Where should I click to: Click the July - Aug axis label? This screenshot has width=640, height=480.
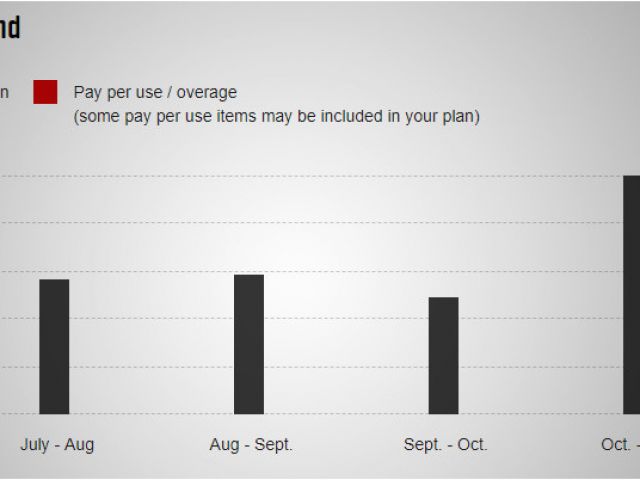tap(57, 444)
